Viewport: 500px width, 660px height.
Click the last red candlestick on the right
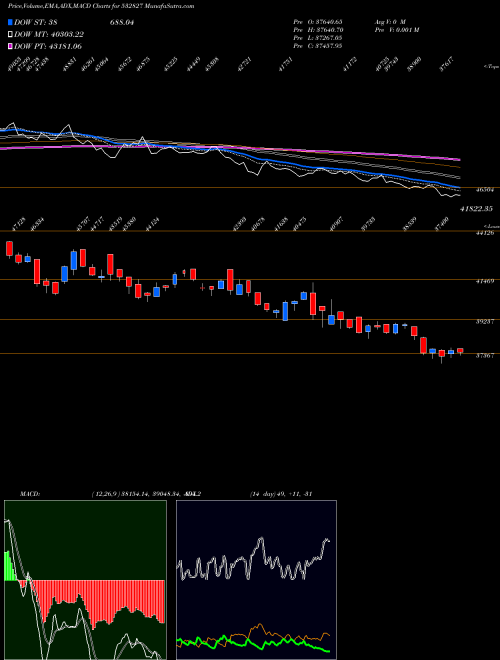[x=460, y=351]
